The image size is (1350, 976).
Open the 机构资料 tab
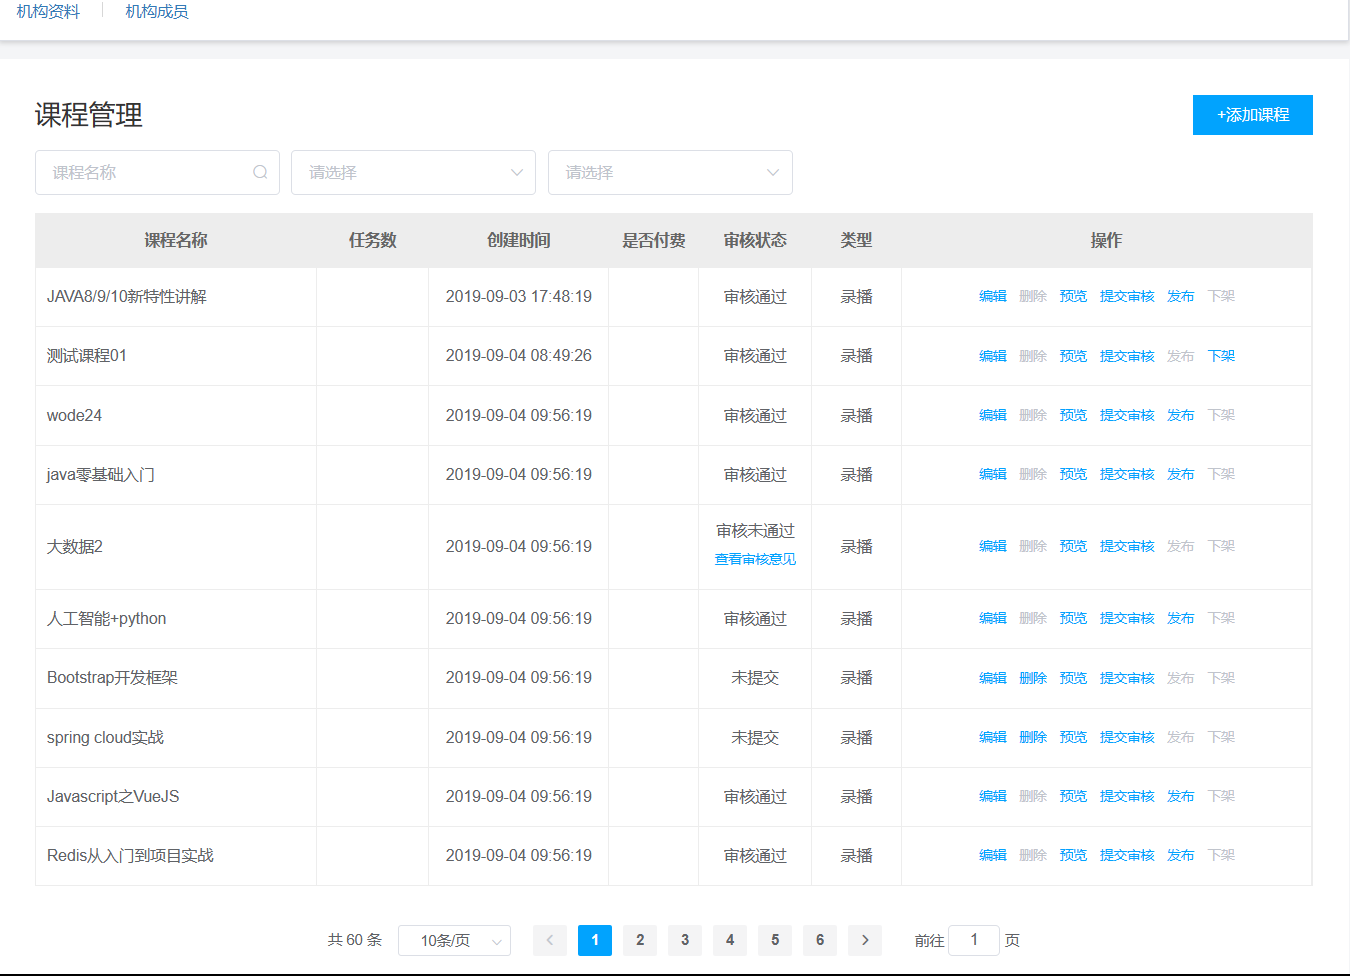48,12
